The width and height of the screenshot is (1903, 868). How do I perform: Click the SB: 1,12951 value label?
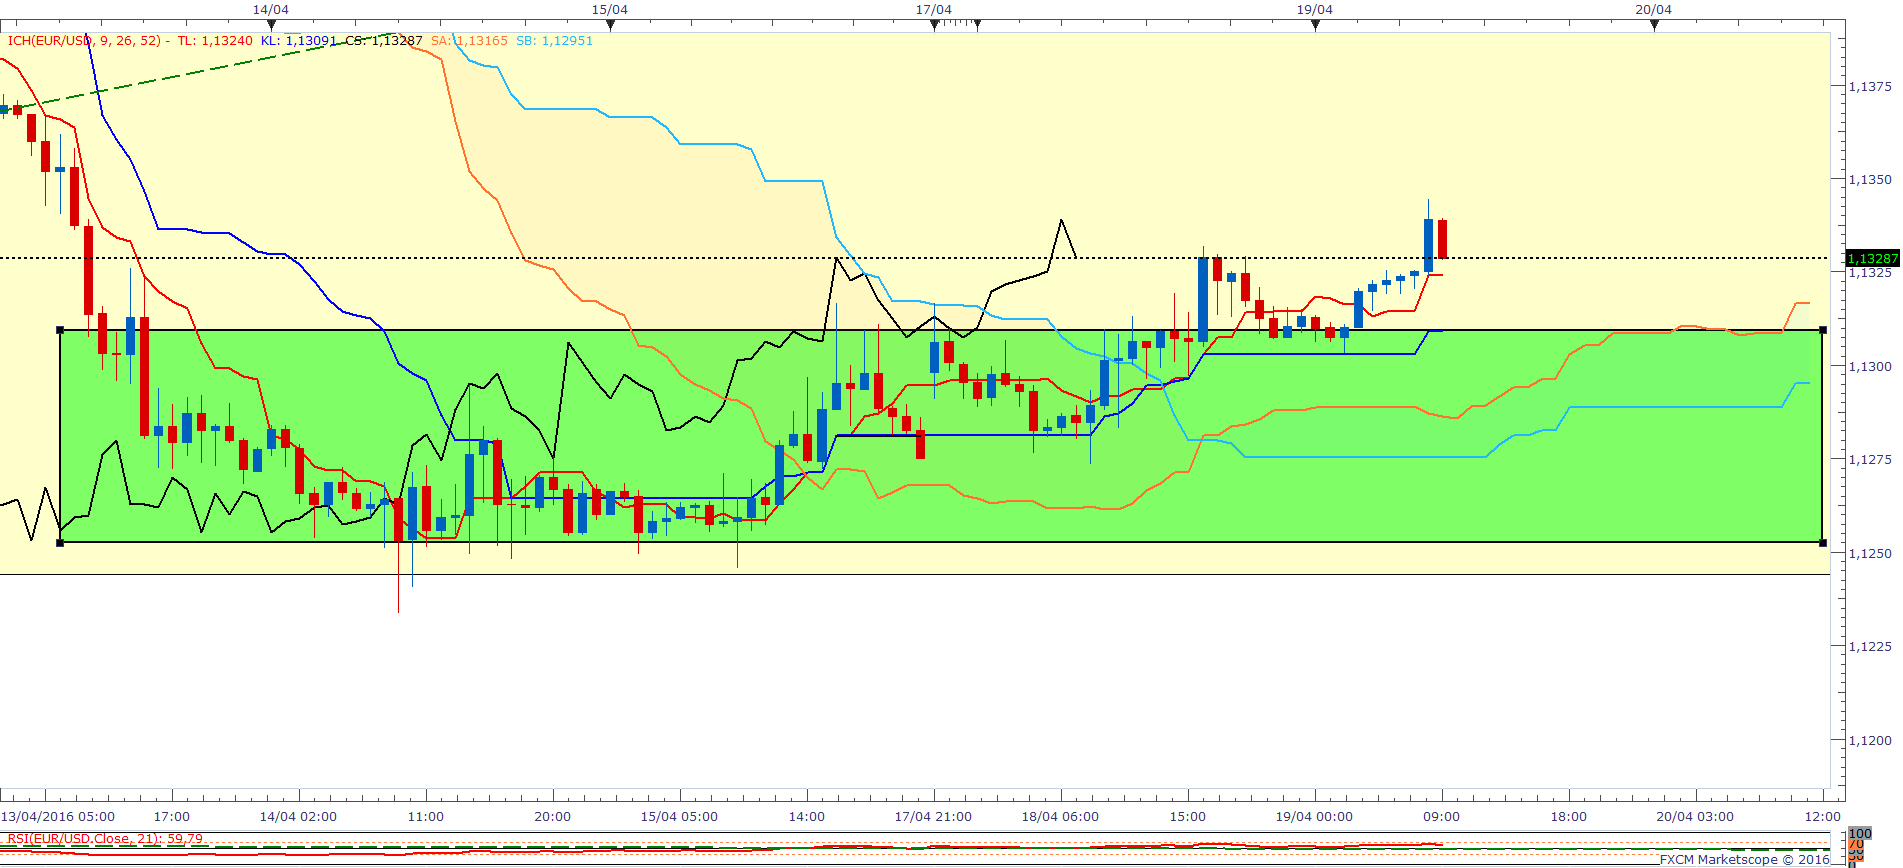(x=554, y=41)
